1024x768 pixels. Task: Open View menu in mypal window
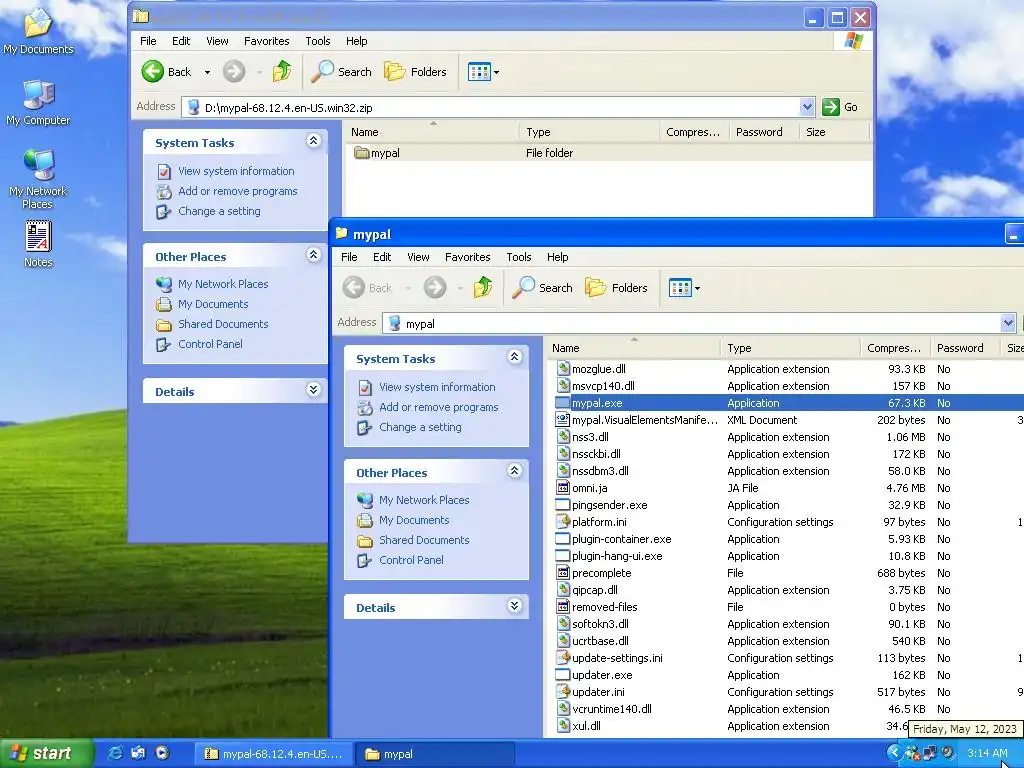[x=418, y=257]
